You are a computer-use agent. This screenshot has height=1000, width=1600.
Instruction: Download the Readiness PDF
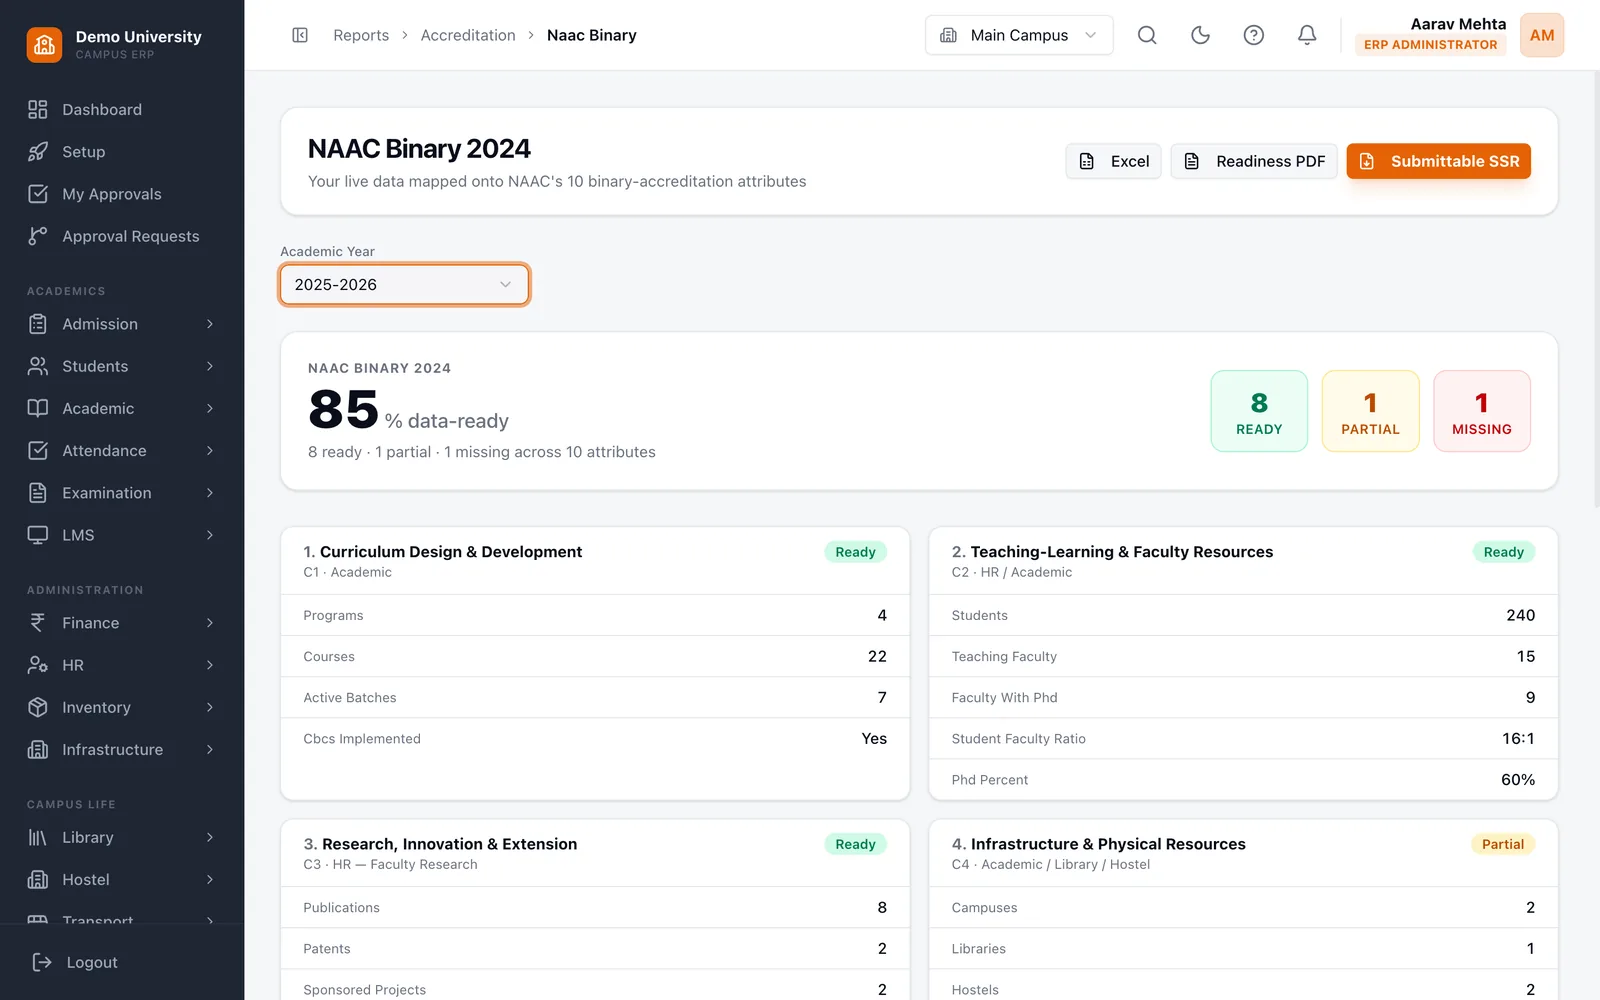click(x=1254, y=161)
